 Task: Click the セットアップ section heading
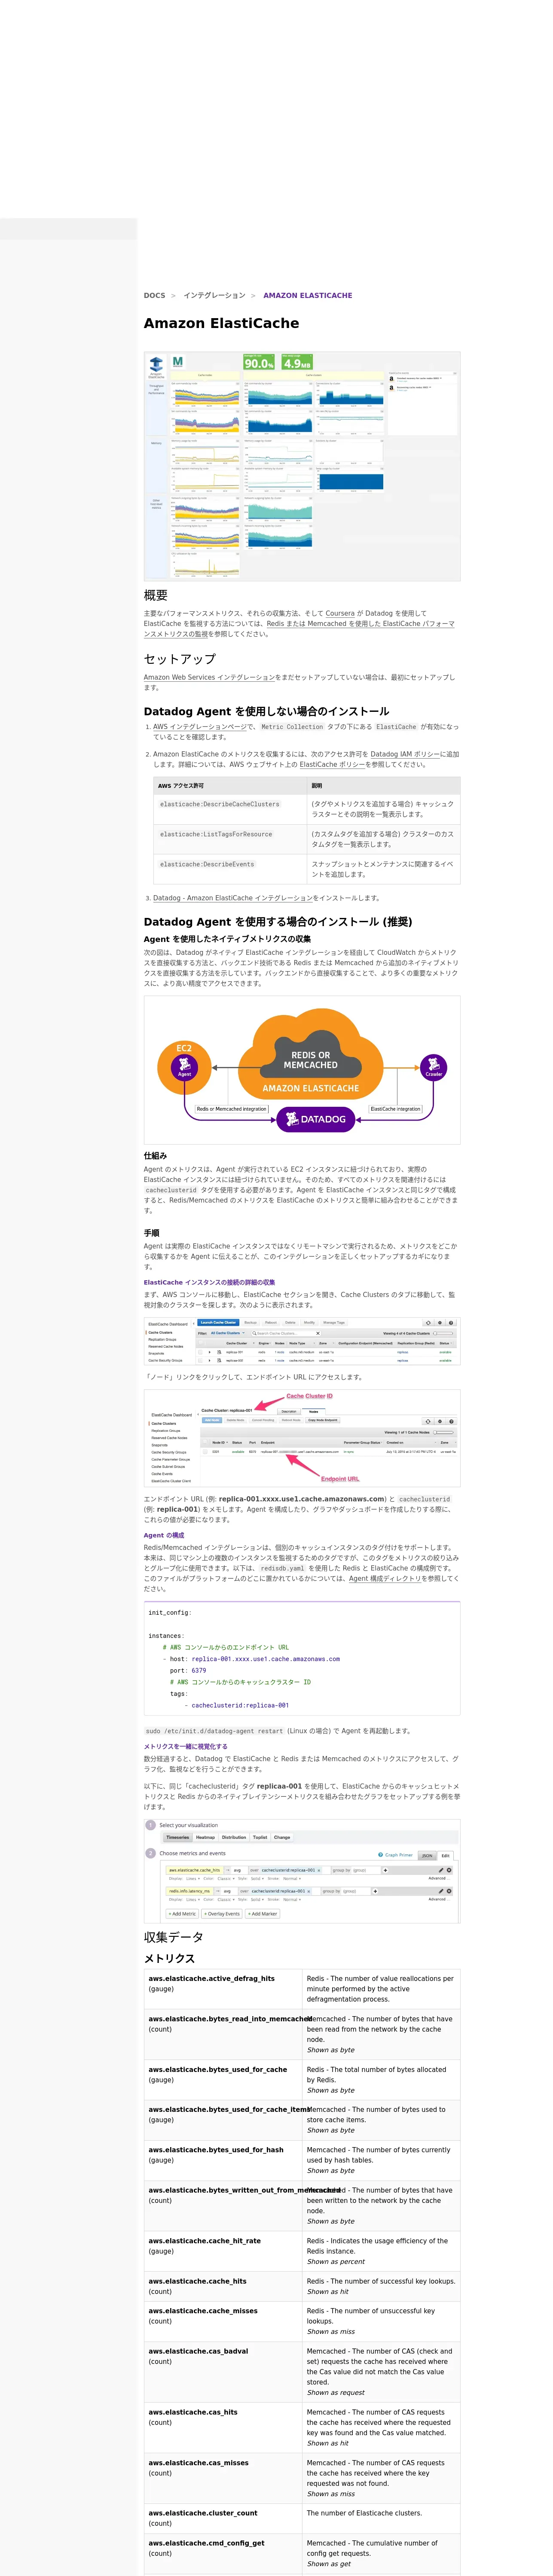click(180, 659)
